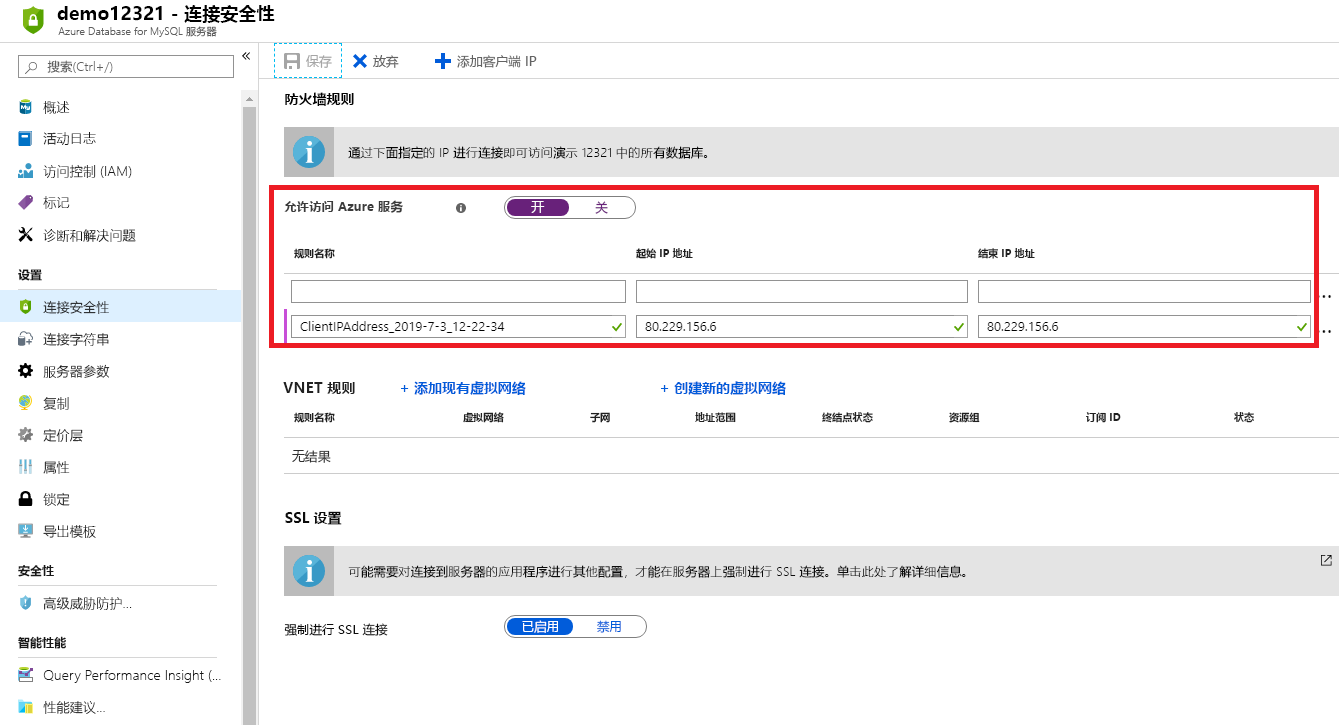Click the 连接字符串 plug icon
Screen dimensions: 1339x725
(x=25, y=339)
